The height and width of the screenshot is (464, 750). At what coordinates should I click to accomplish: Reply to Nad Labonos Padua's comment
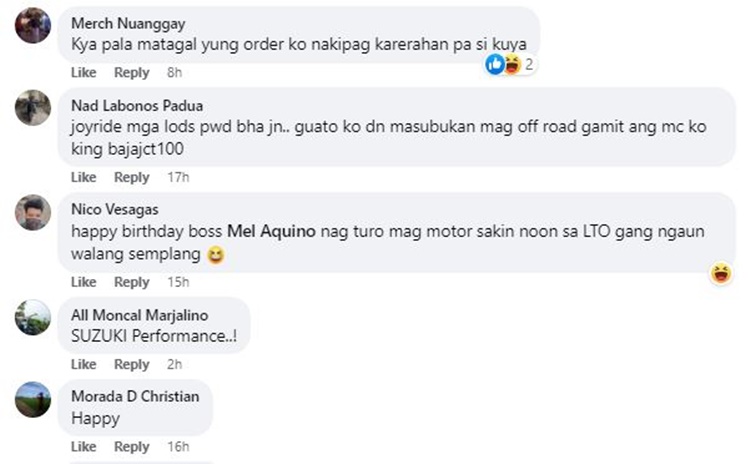131,177
